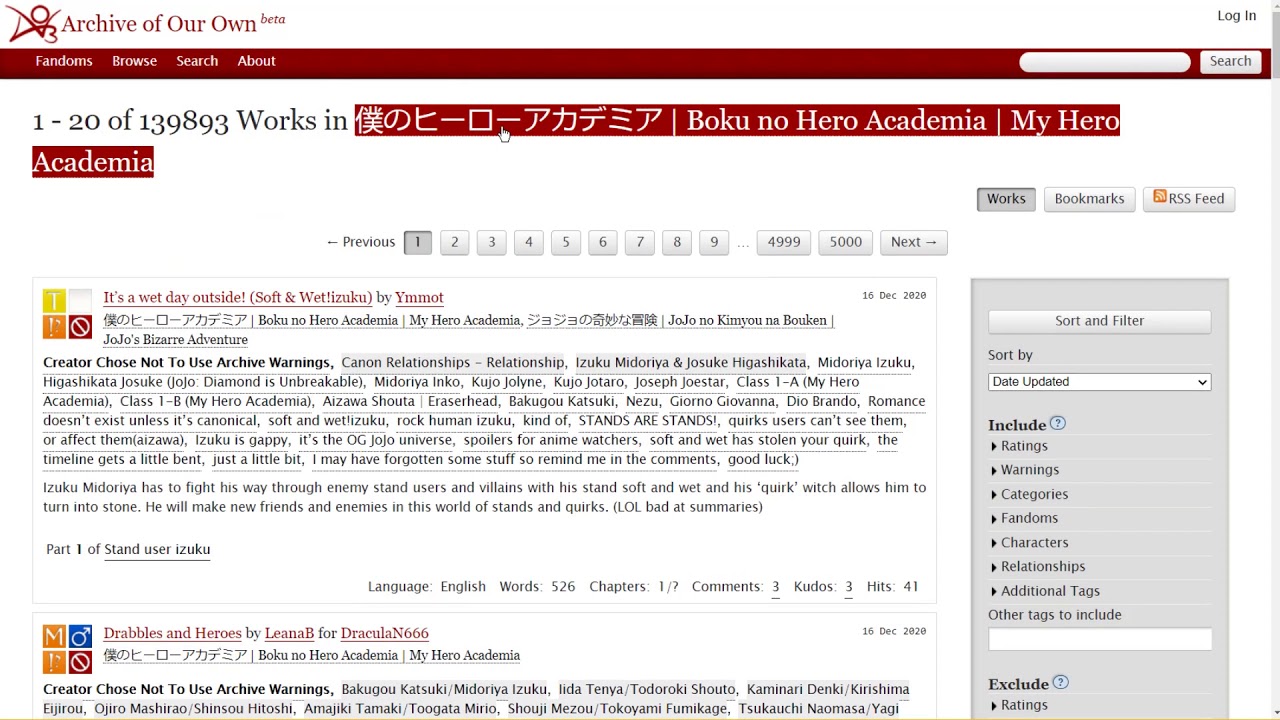Go to page 4 of results
The height and width of the screenshot is (720, 1280).
pos(528,242)
